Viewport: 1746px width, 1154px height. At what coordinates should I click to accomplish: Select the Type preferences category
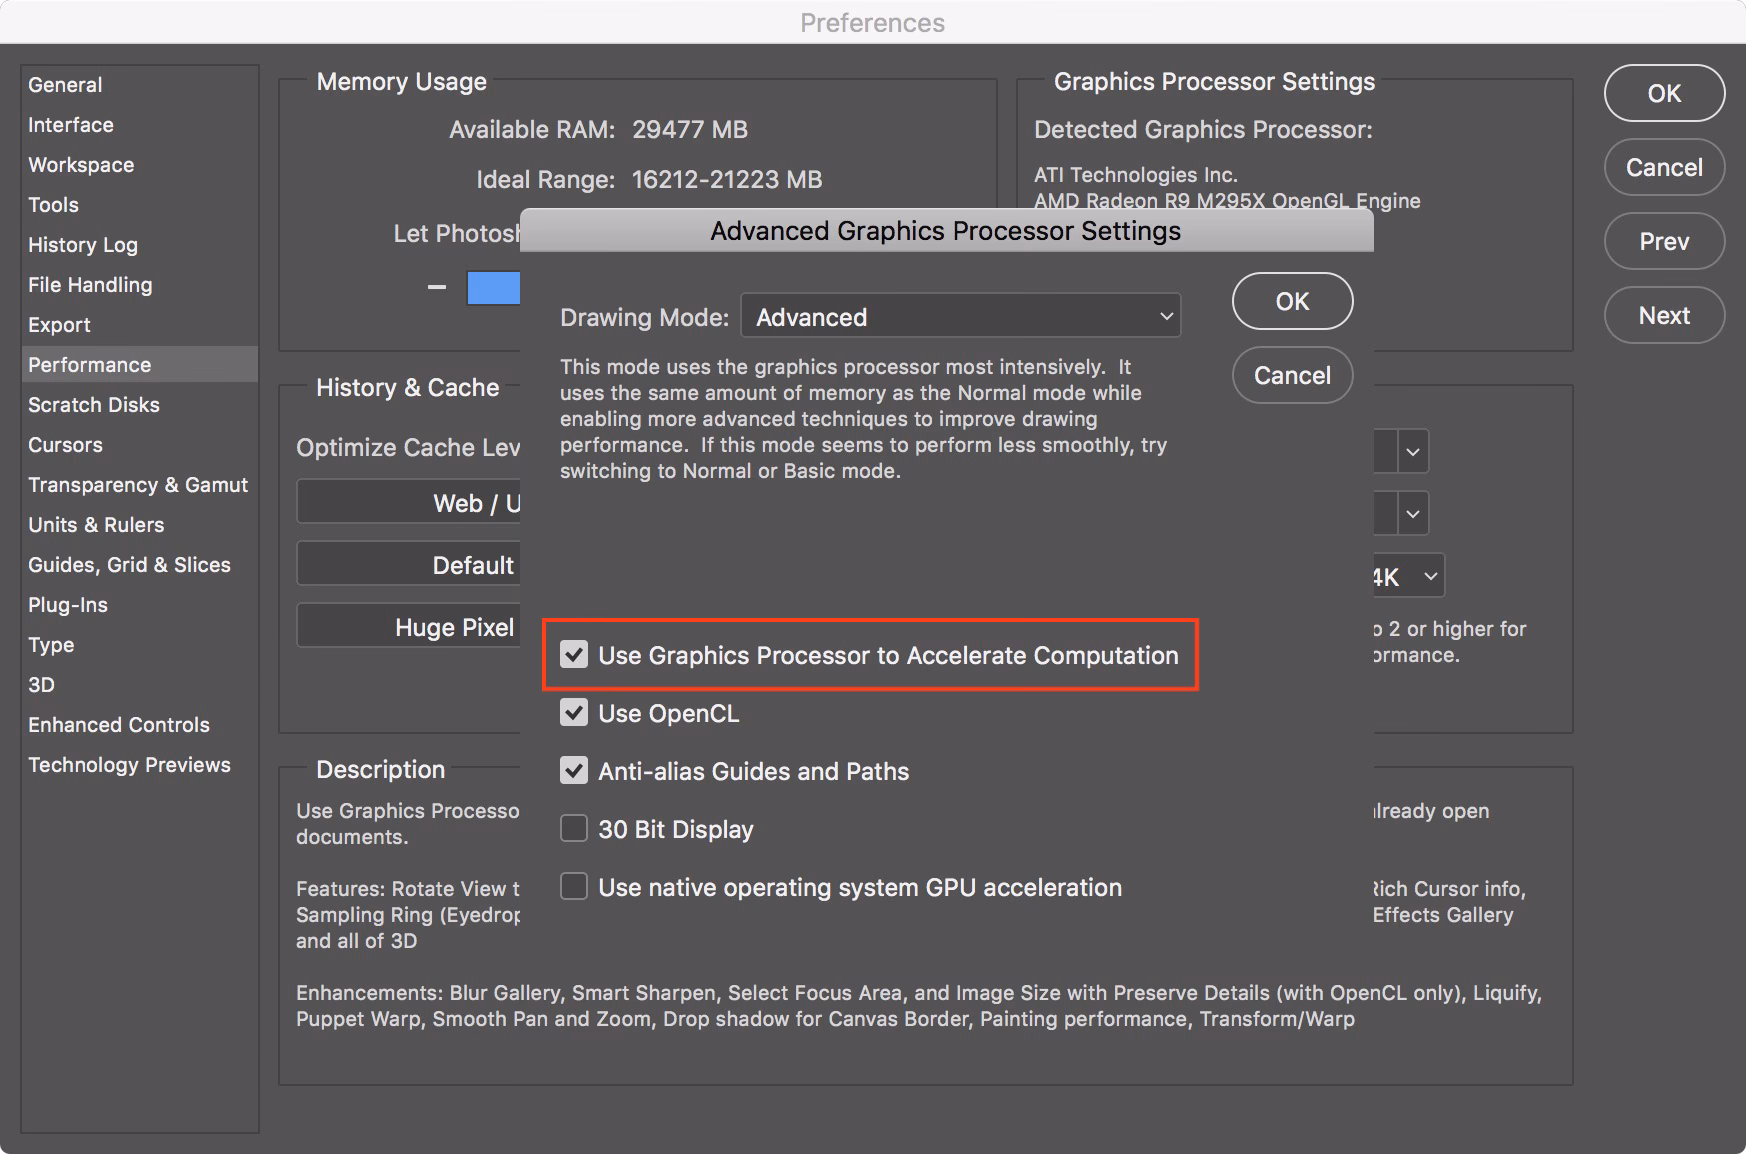pos(50,645)
